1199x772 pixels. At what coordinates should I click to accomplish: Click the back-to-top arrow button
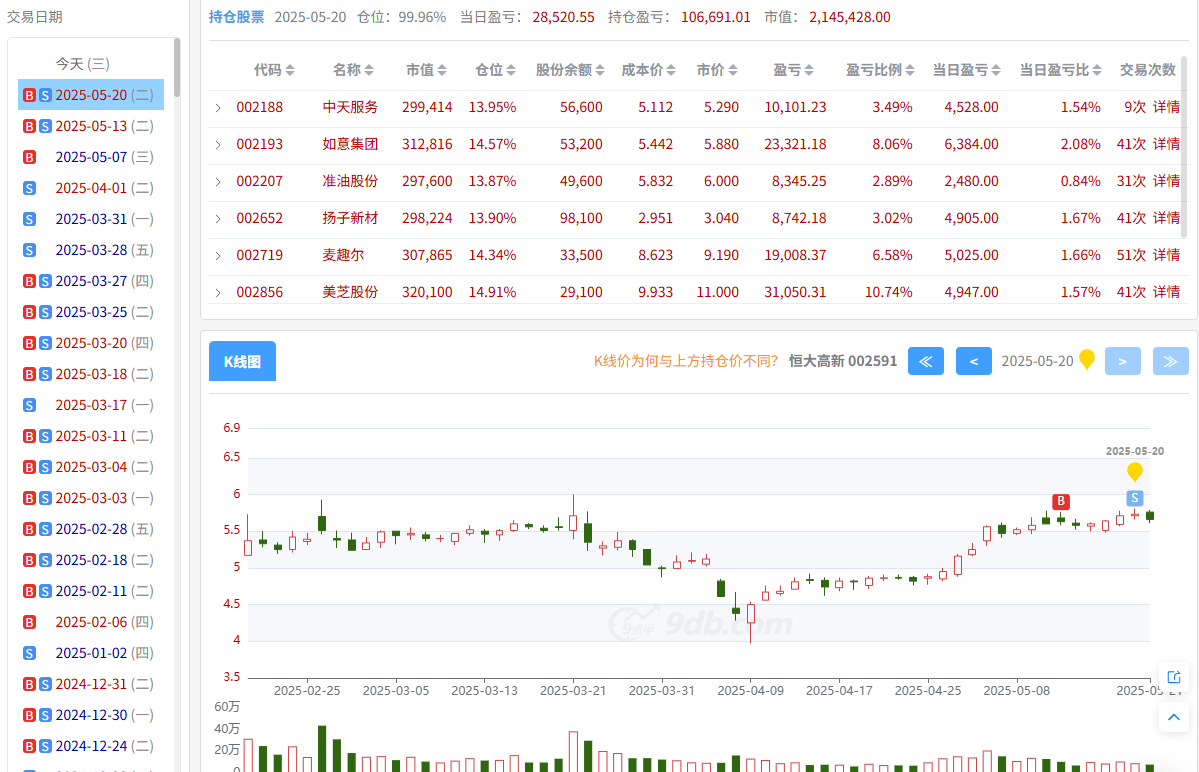pyautogui.click(x=1174, y=717)
